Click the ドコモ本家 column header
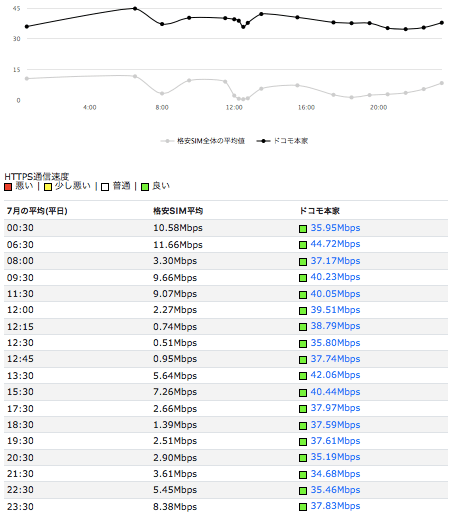Screen dimensions: 452x515 click(x=319, y=211)
